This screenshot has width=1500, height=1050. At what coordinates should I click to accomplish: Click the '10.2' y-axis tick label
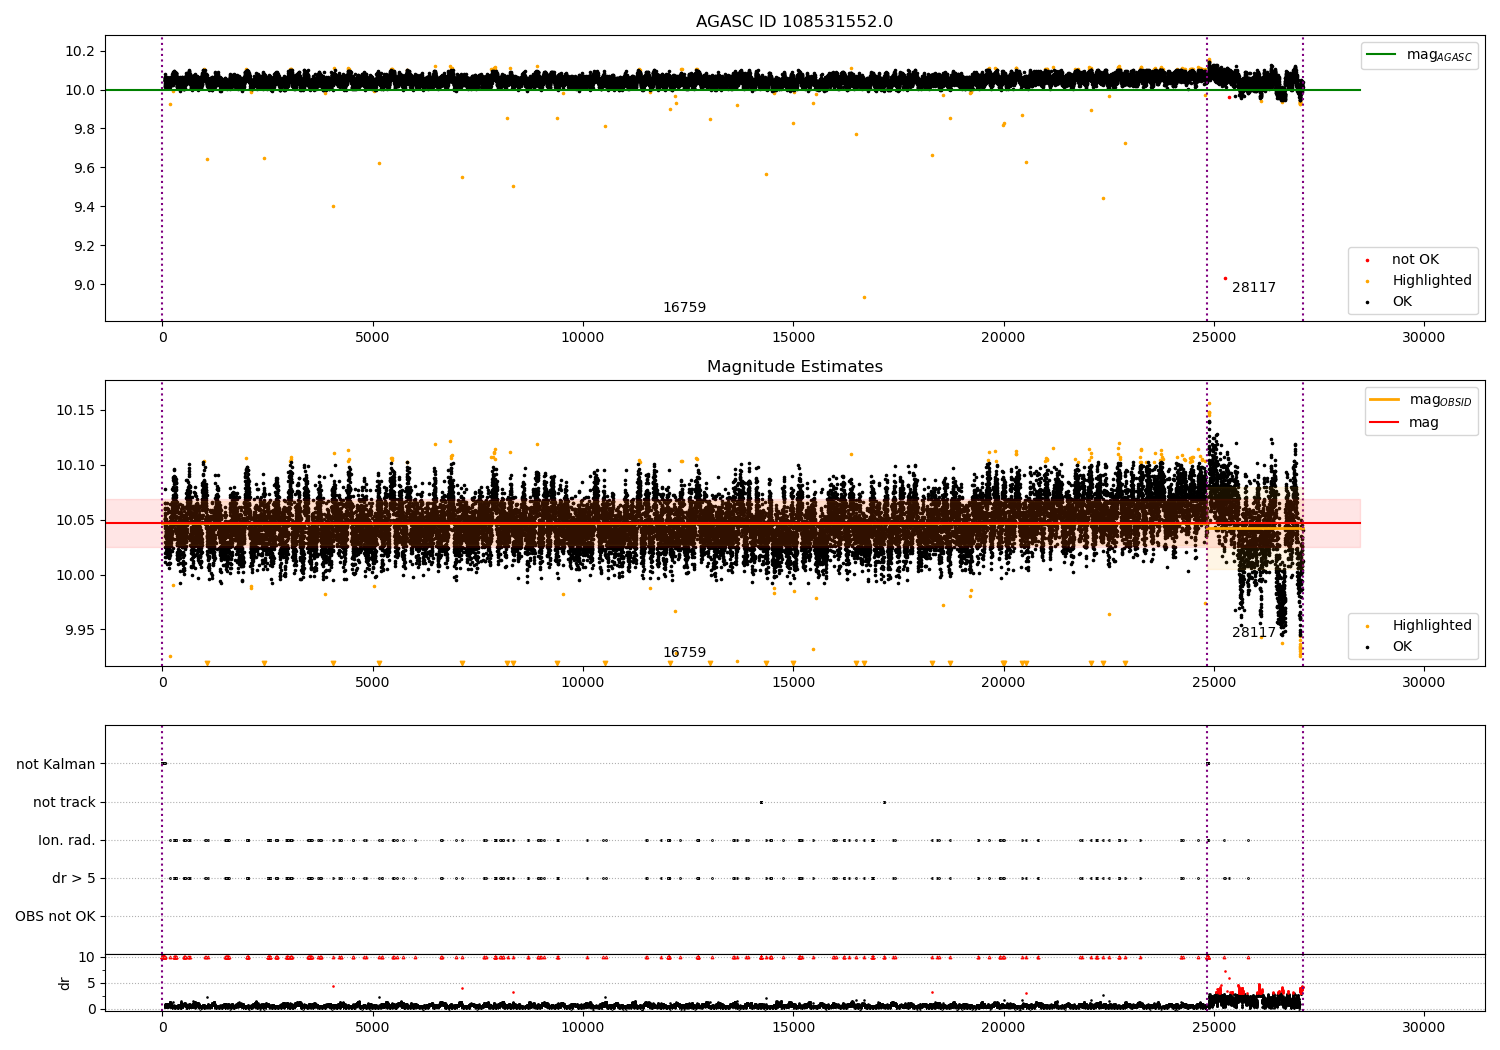coord(81,52)
